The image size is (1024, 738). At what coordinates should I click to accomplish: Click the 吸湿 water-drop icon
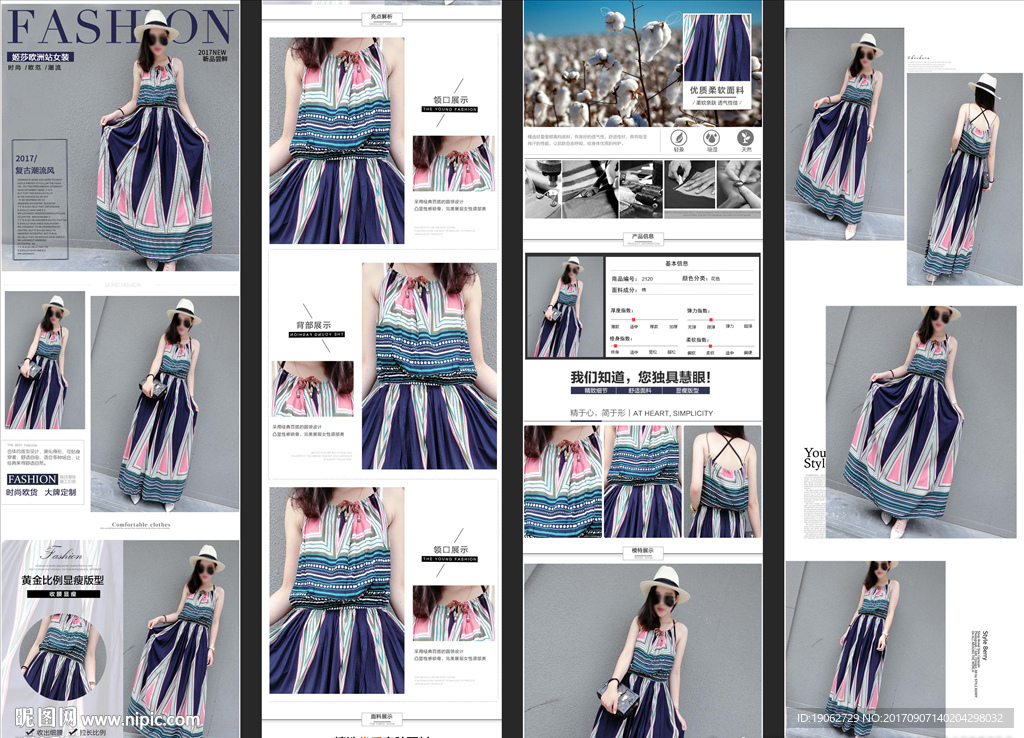click(711, 137)
